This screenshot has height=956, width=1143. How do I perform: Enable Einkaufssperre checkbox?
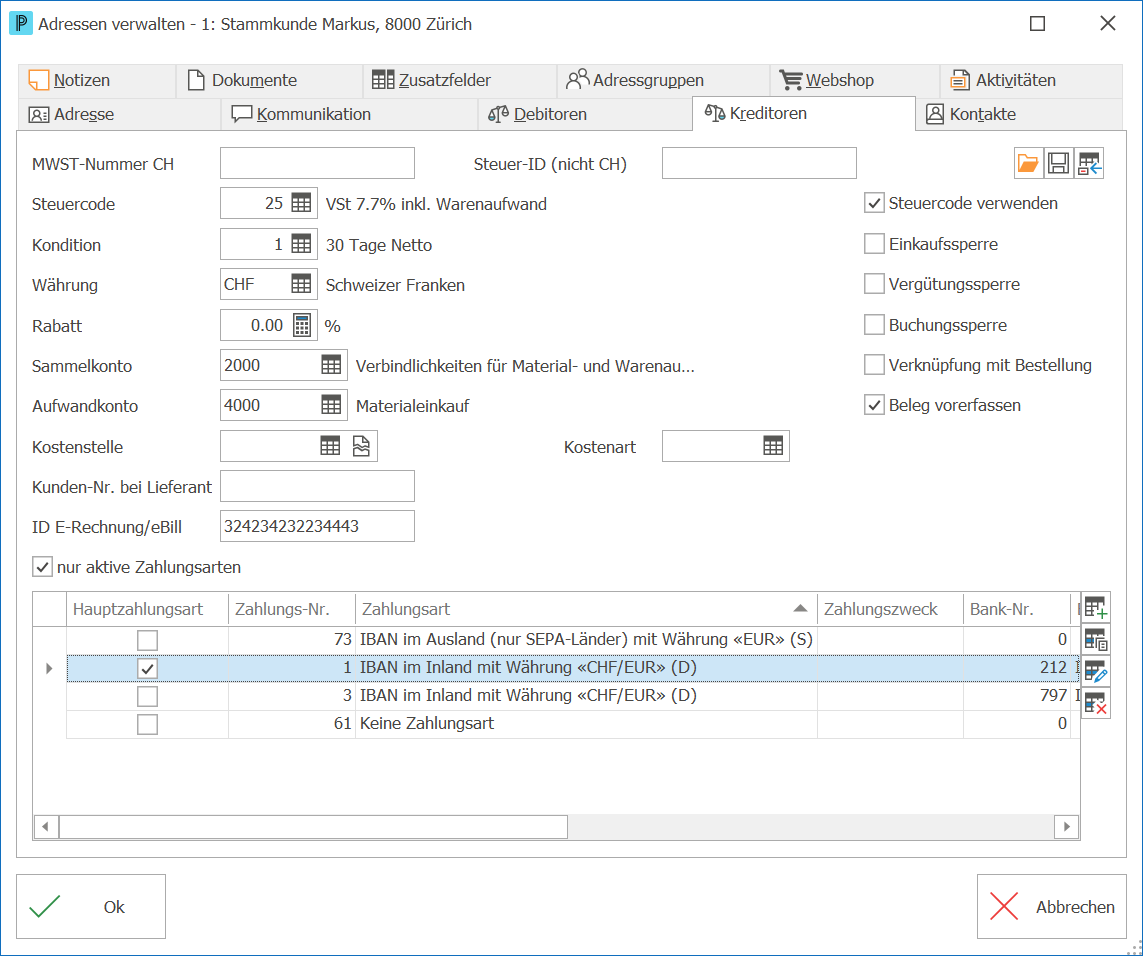[874, 244]
